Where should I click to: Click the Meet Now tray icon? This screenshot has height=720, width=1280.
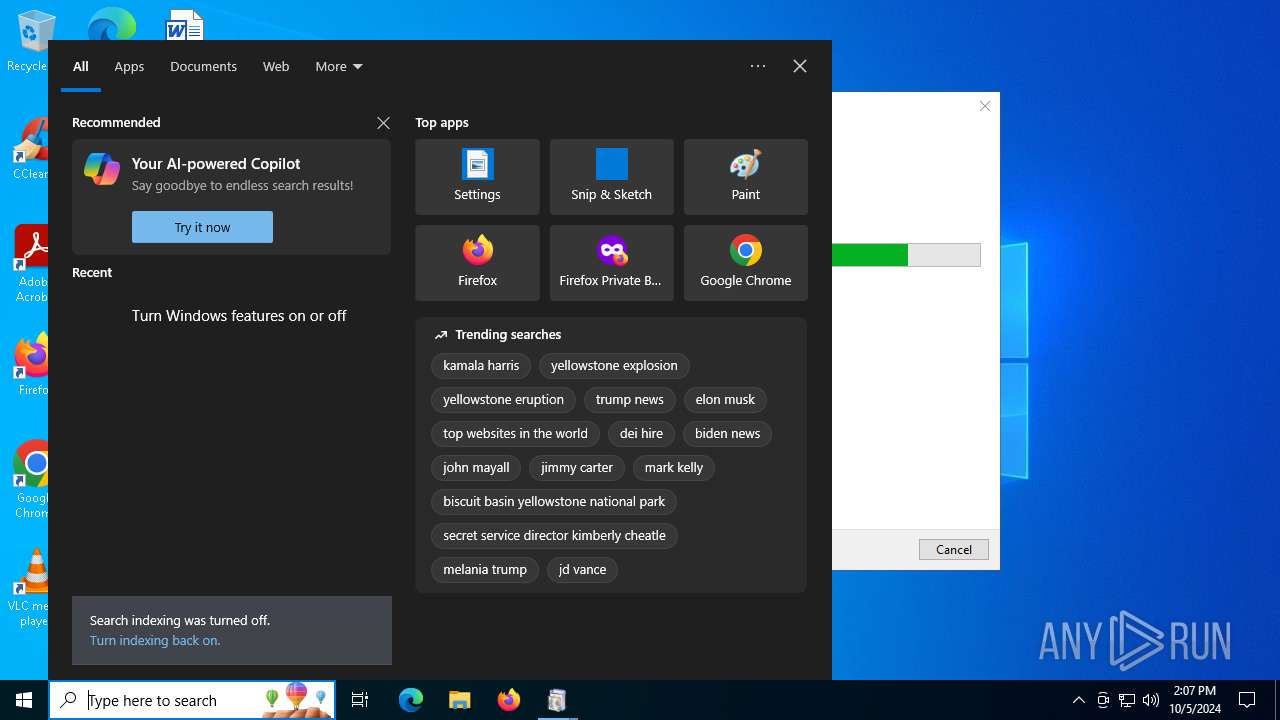click(1103, 700)
